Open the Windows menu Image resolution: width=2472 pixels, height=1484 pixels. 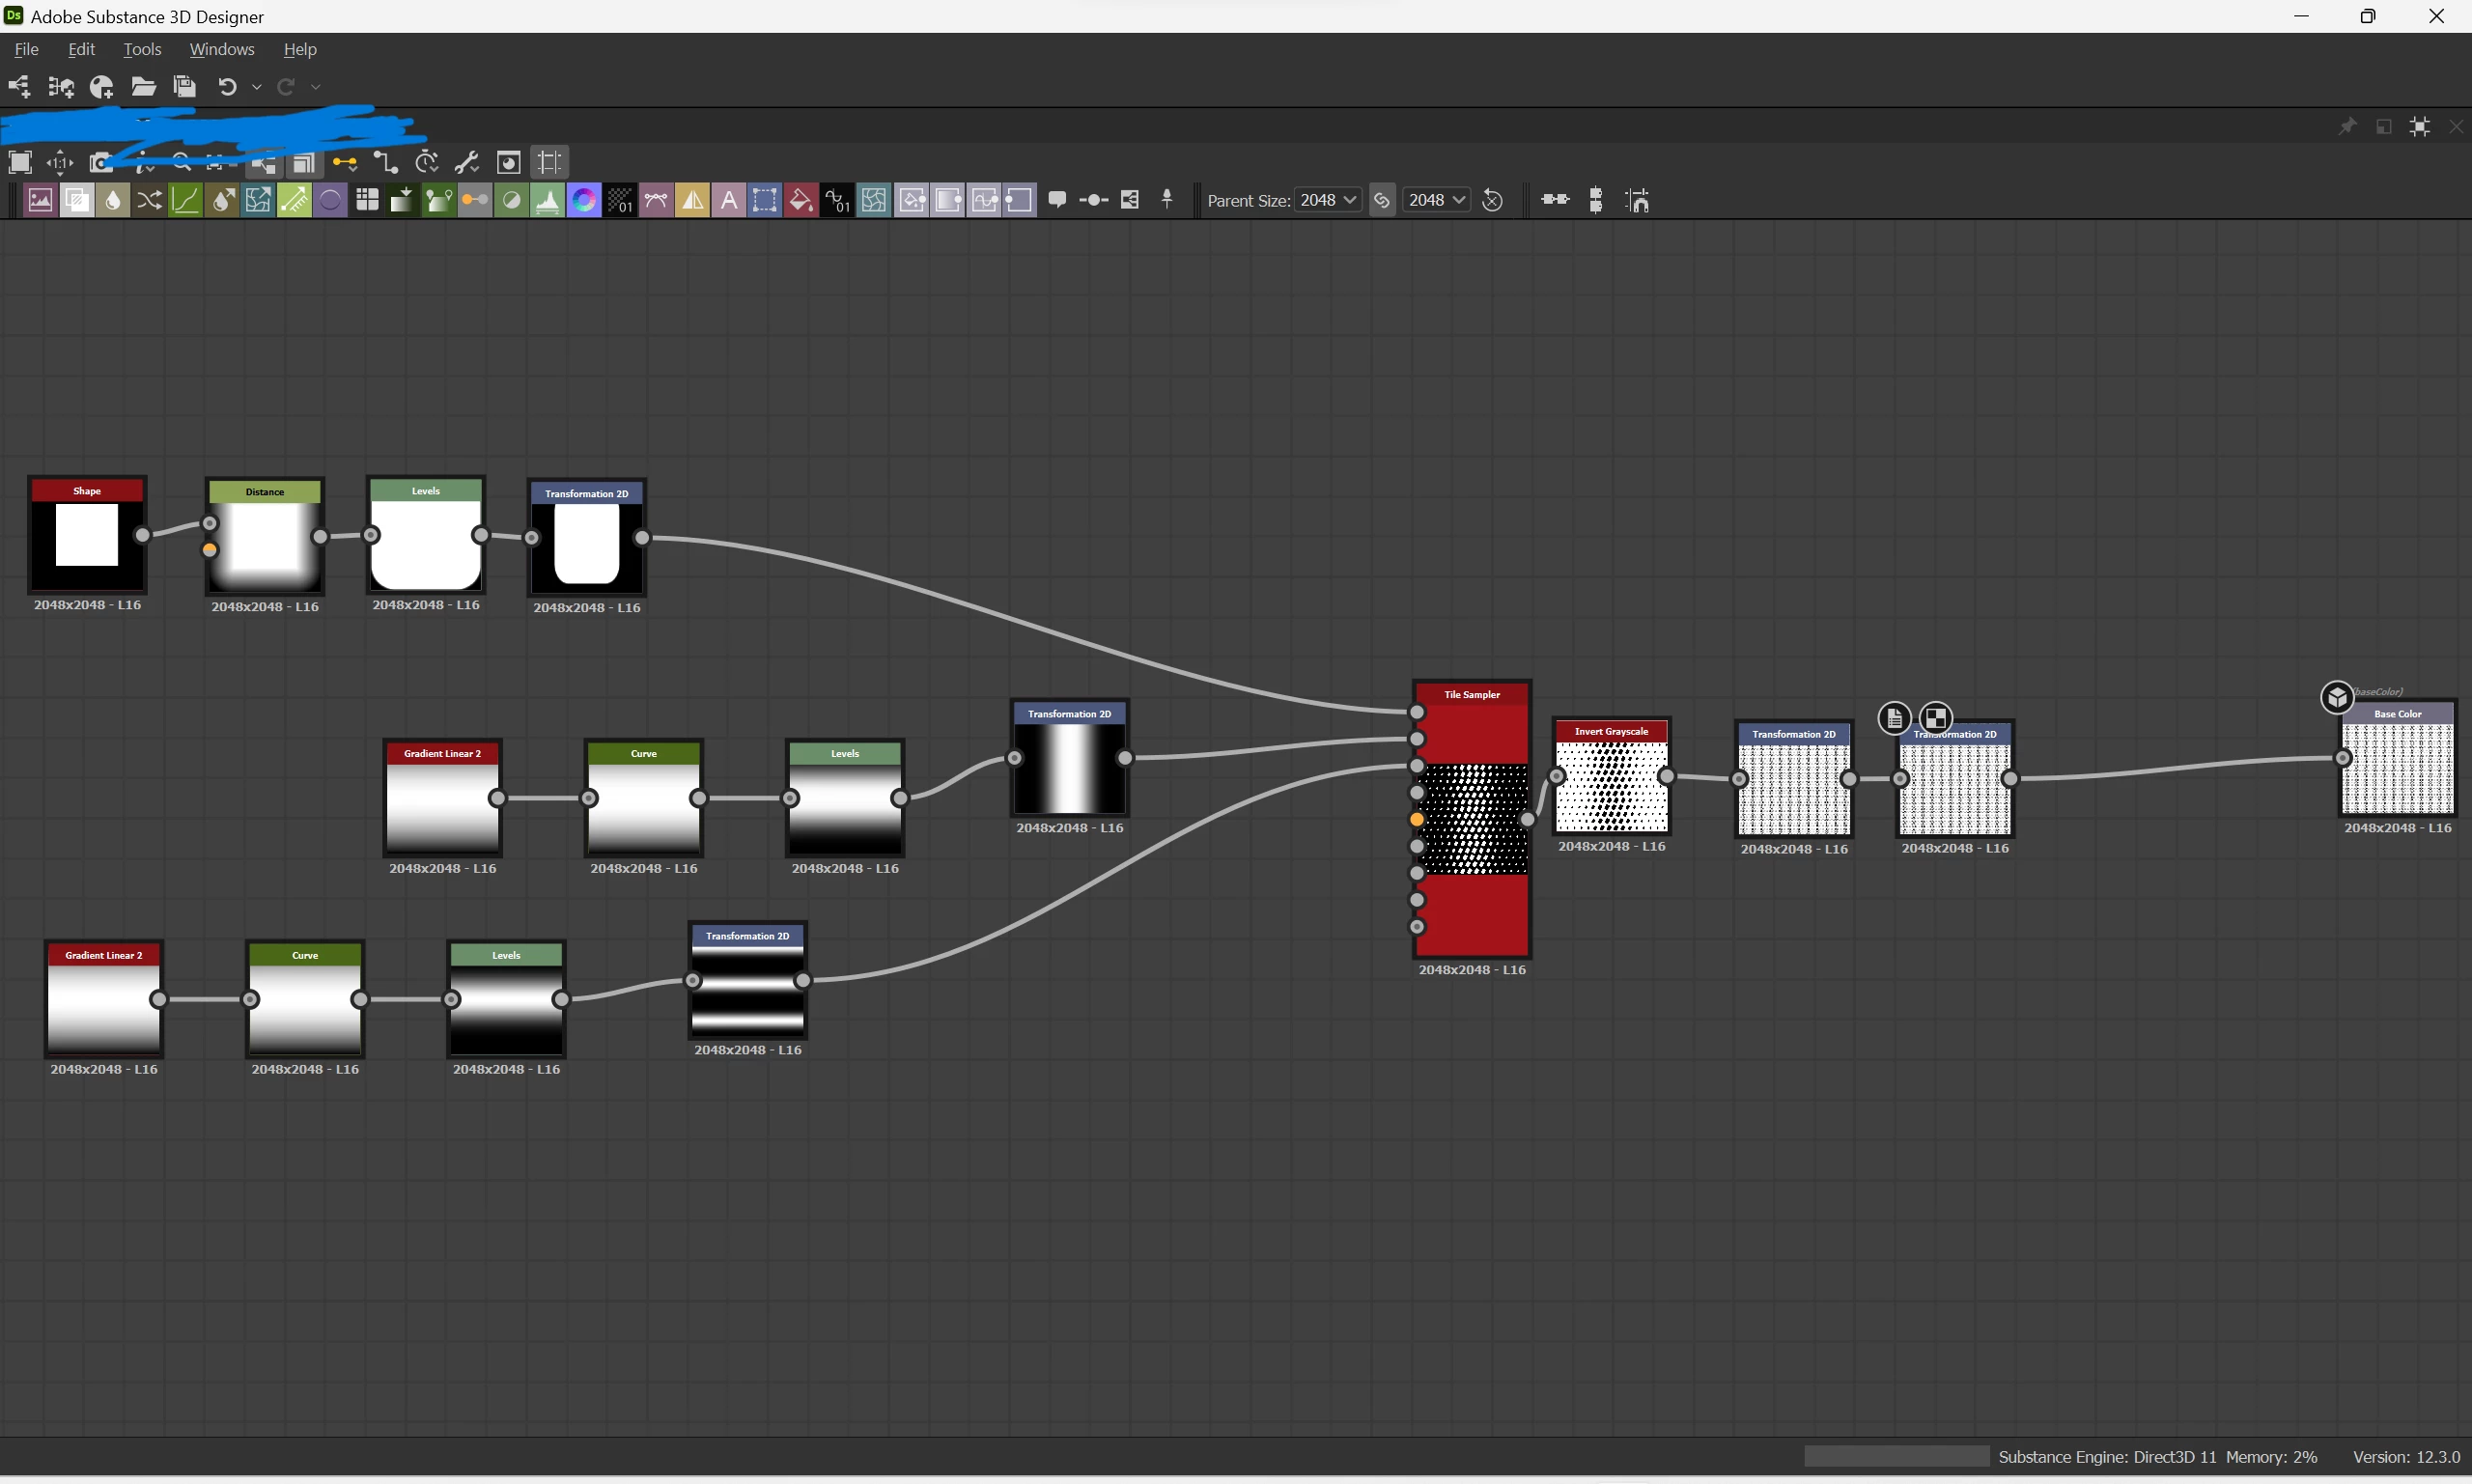(221, 49)
